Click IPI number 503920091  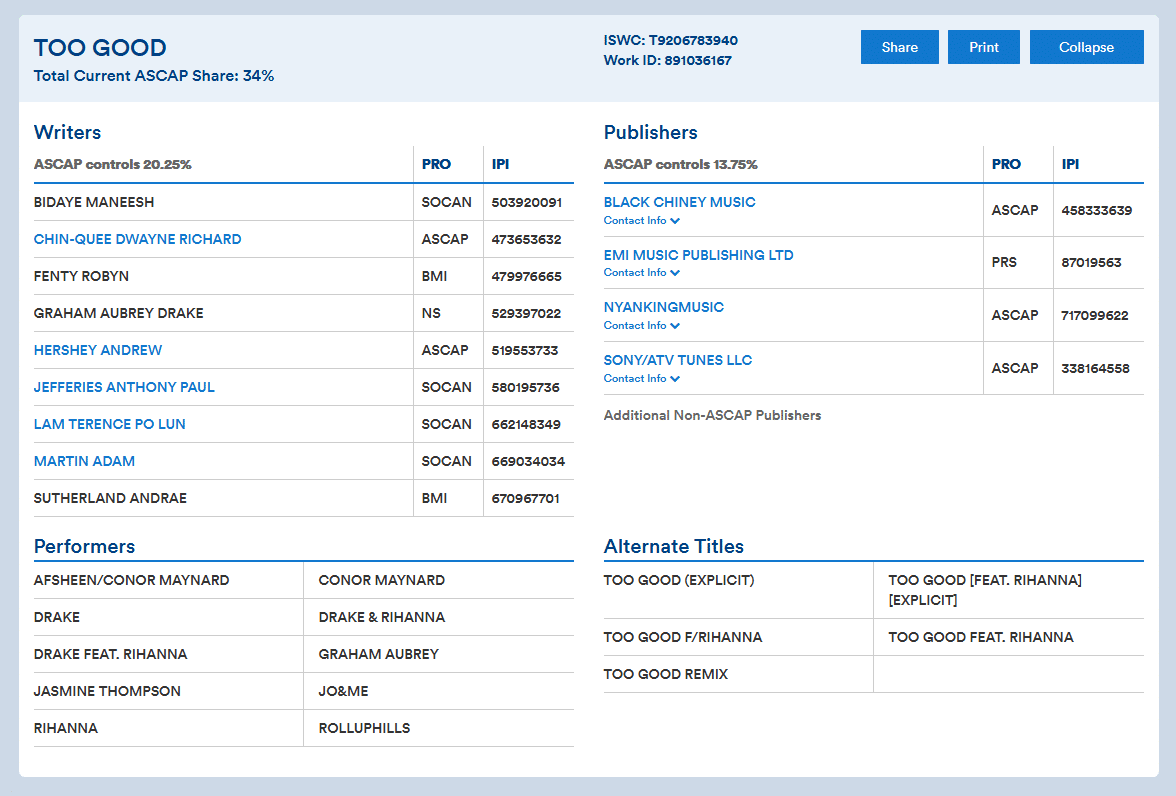pos(526,203)
